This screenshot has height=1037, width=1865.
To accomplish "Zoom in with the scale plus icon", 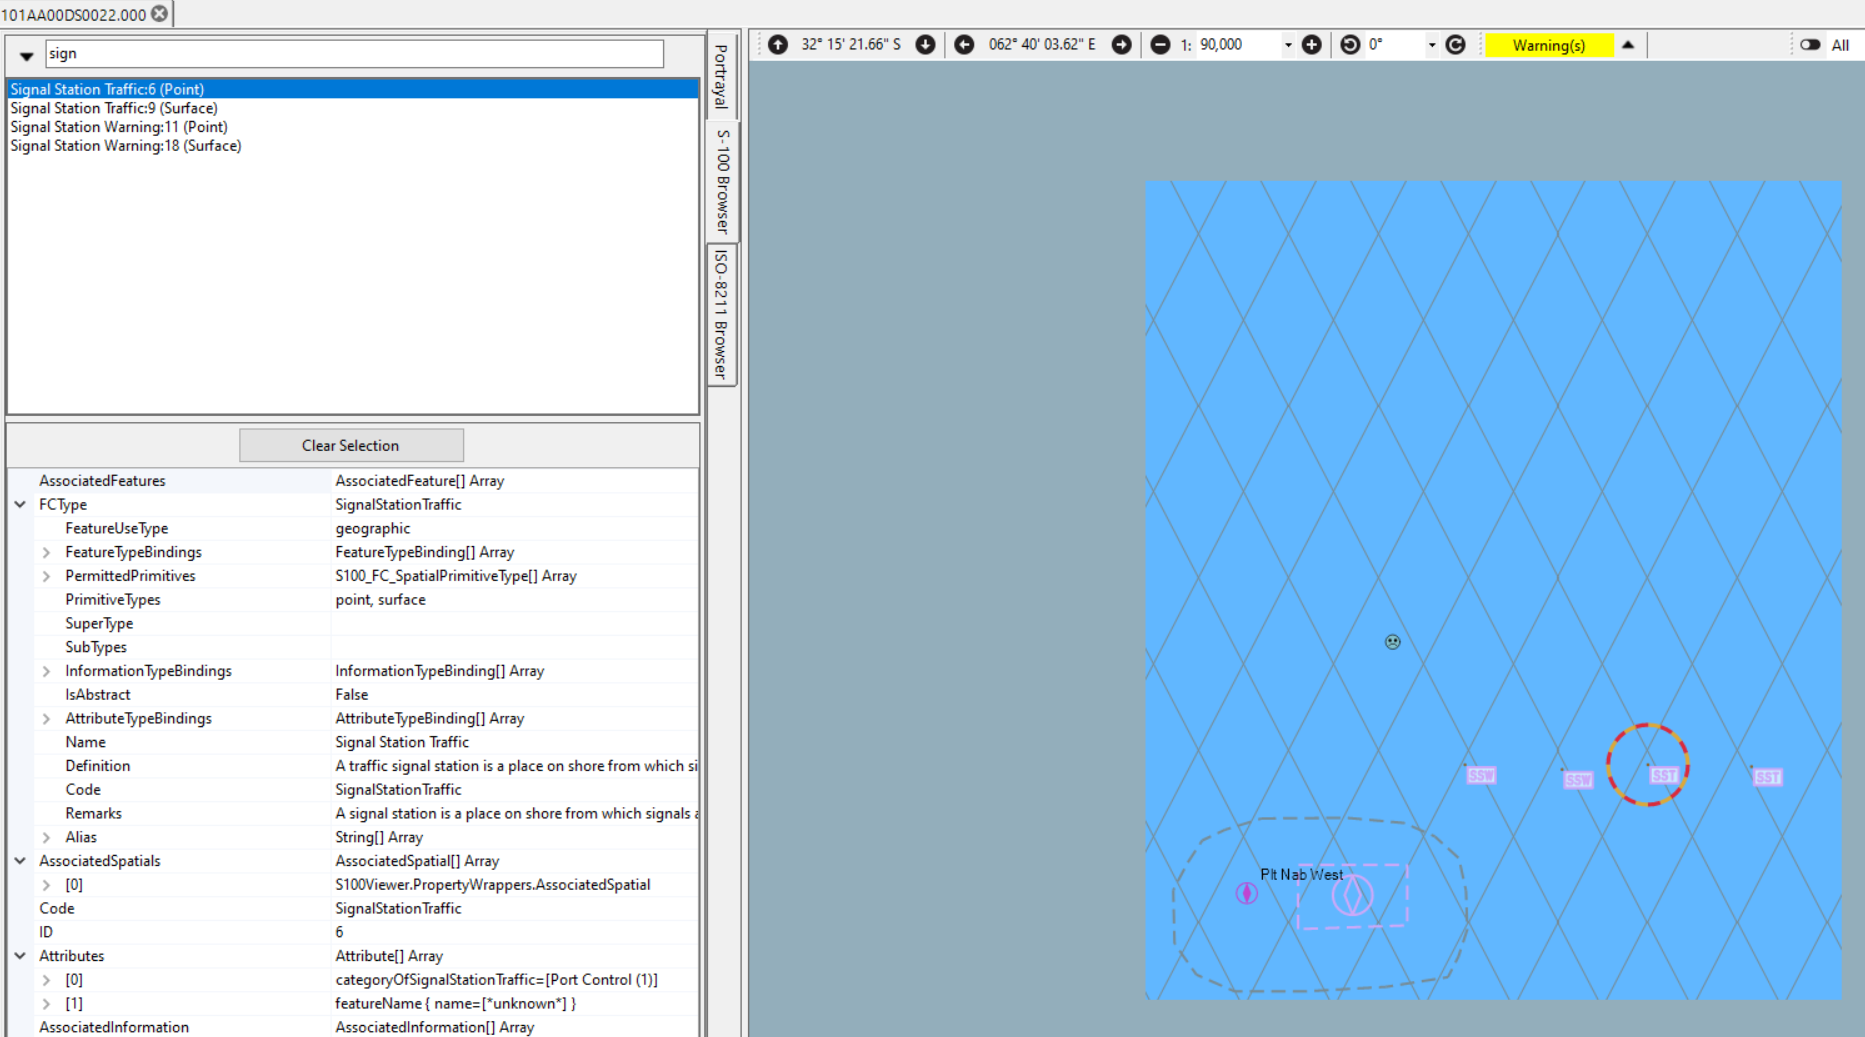I will click(1312, 44).
